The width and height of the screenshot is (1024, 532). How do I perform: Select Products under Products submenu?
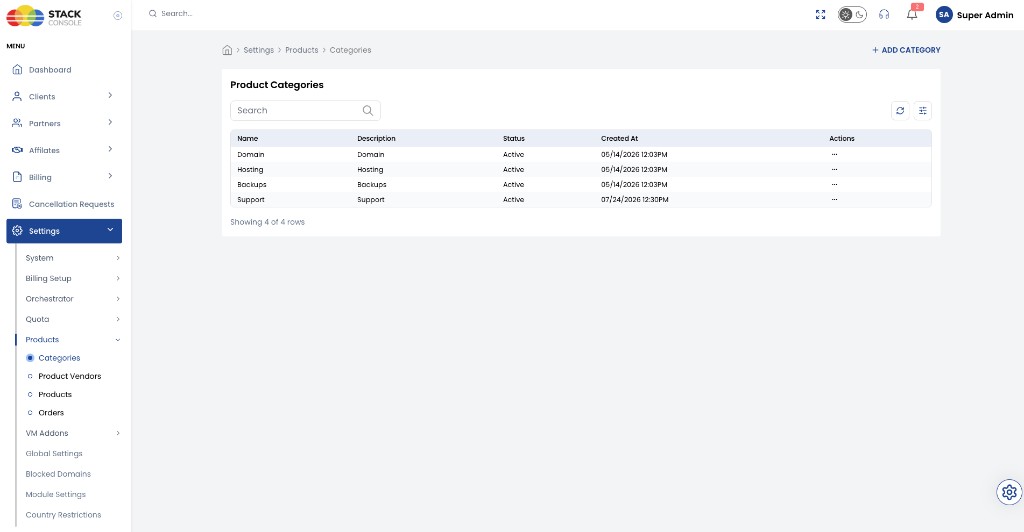[55, 395]
